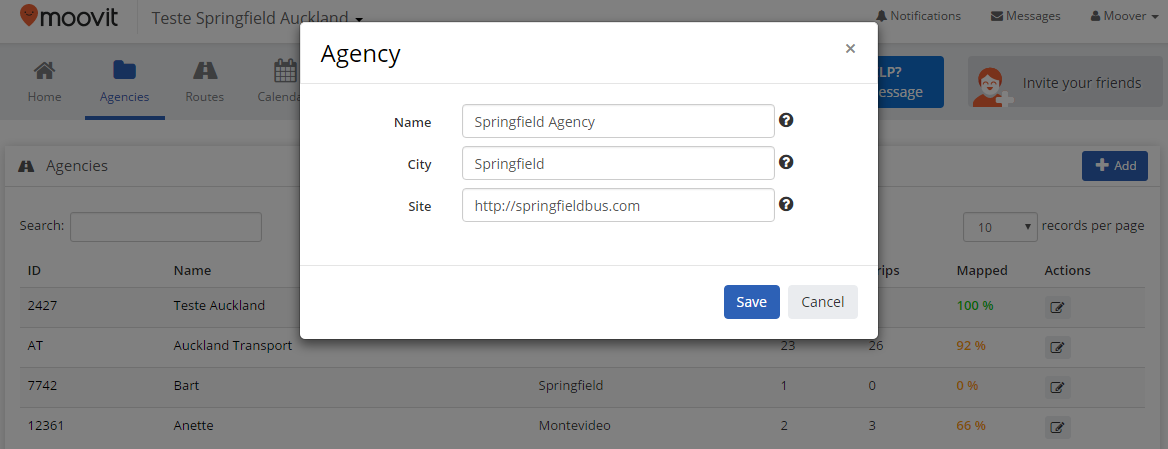Image resolution: width=1168 pixels, height=449 pixels.
Task: Open the Teste Springfield Auckland dropdown
Action: coord(257,18)
